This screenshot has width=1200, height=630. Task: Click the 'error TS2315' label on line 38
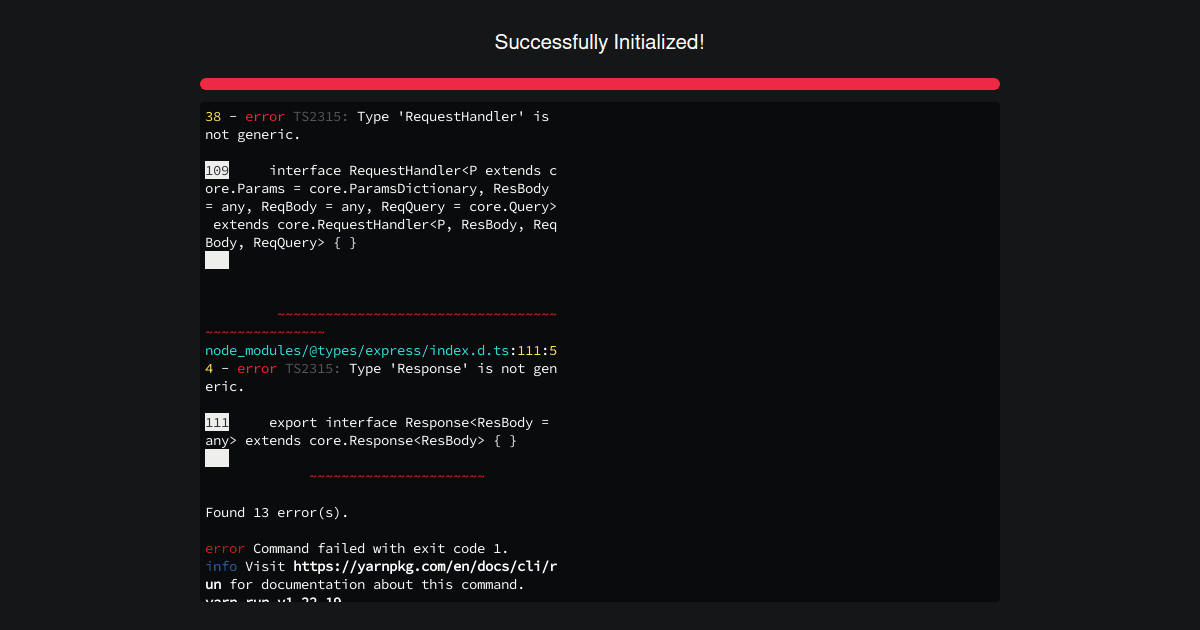(x=290, y=116)
